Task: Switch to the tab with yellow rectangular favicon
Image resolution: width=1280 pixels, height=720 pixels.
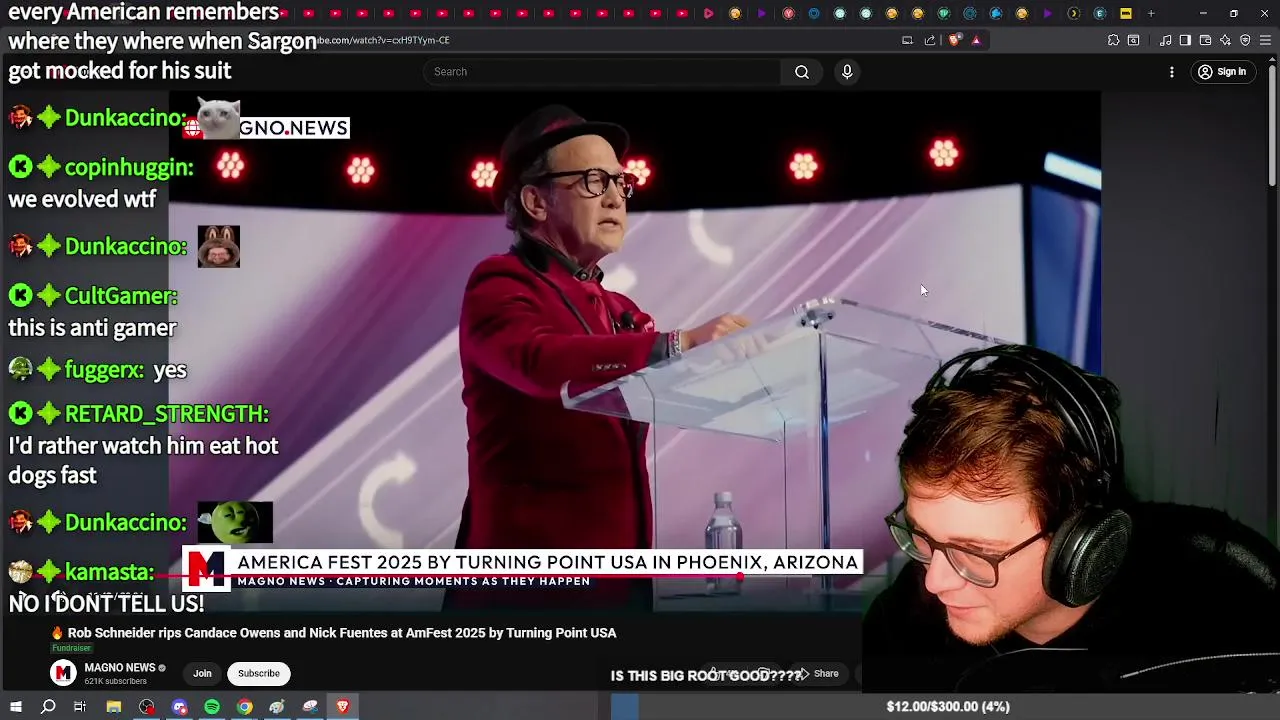Action: pos(1125,13)
